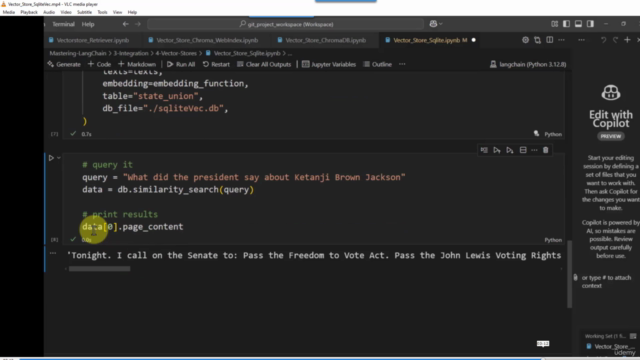Open VLC Tools menu
The height and width of the screenshot is (360, 640).
coord(102,12)
